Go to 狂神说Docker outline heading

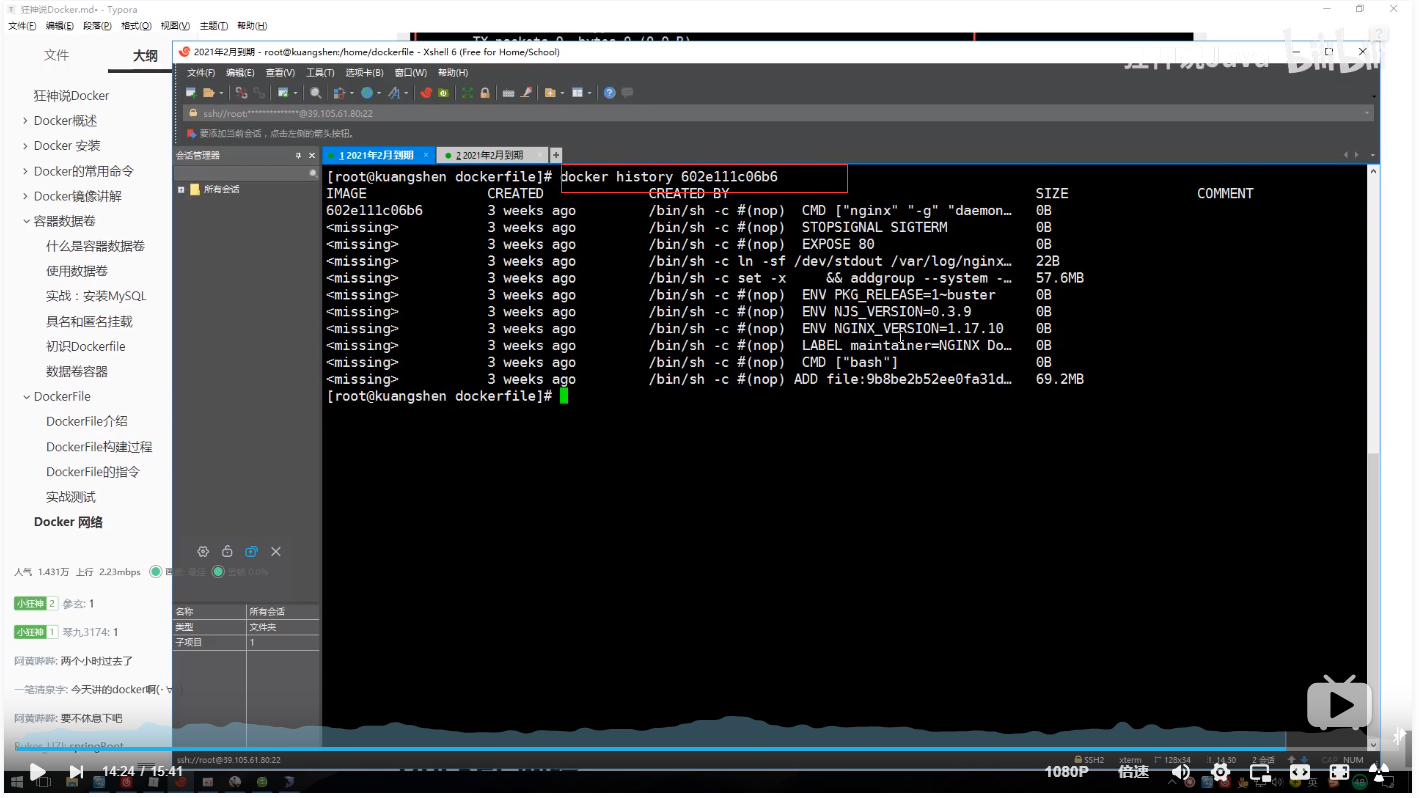pyautogui.click(x=71, y=96)
